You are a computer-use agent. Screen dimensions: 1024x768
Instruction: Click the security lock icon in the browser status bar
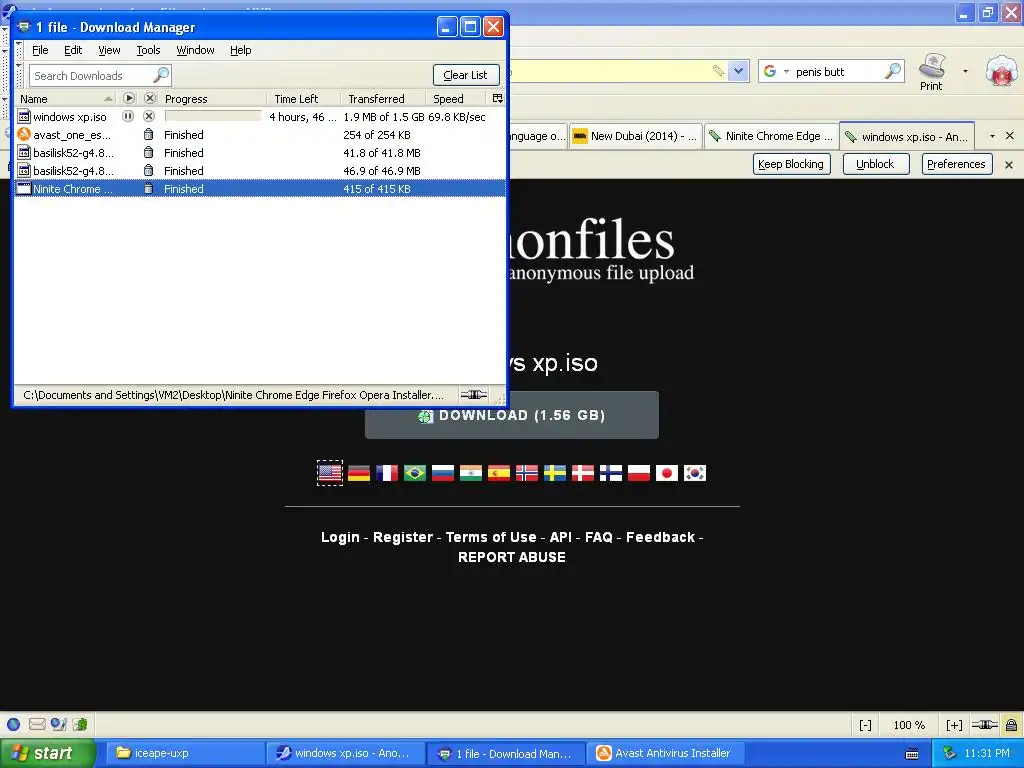[1012, 725]
